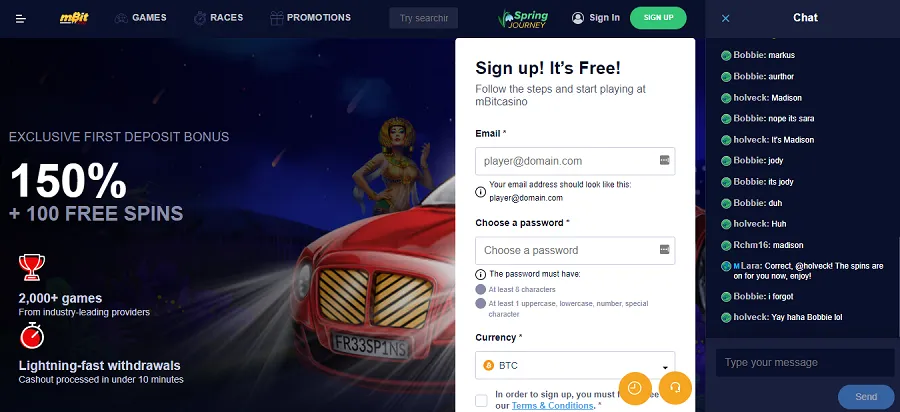Click the top search box
Viewport: 900px width, 412px height.
click(424, 18)
